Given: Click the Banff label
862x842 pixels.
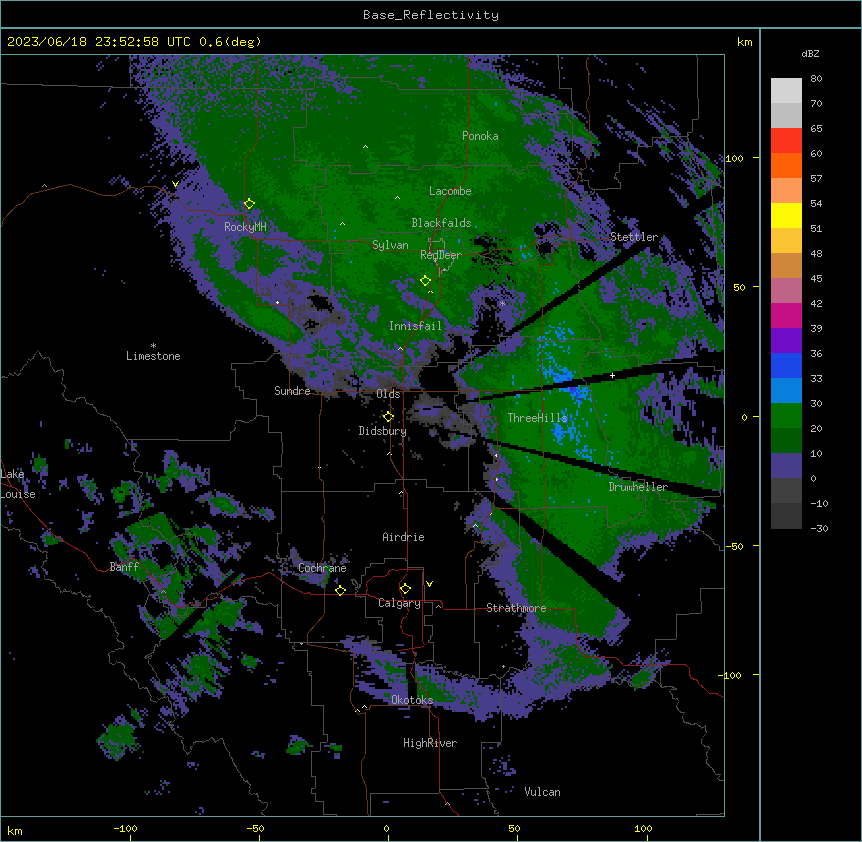Looking at the screenshot, I should [124, 567].
